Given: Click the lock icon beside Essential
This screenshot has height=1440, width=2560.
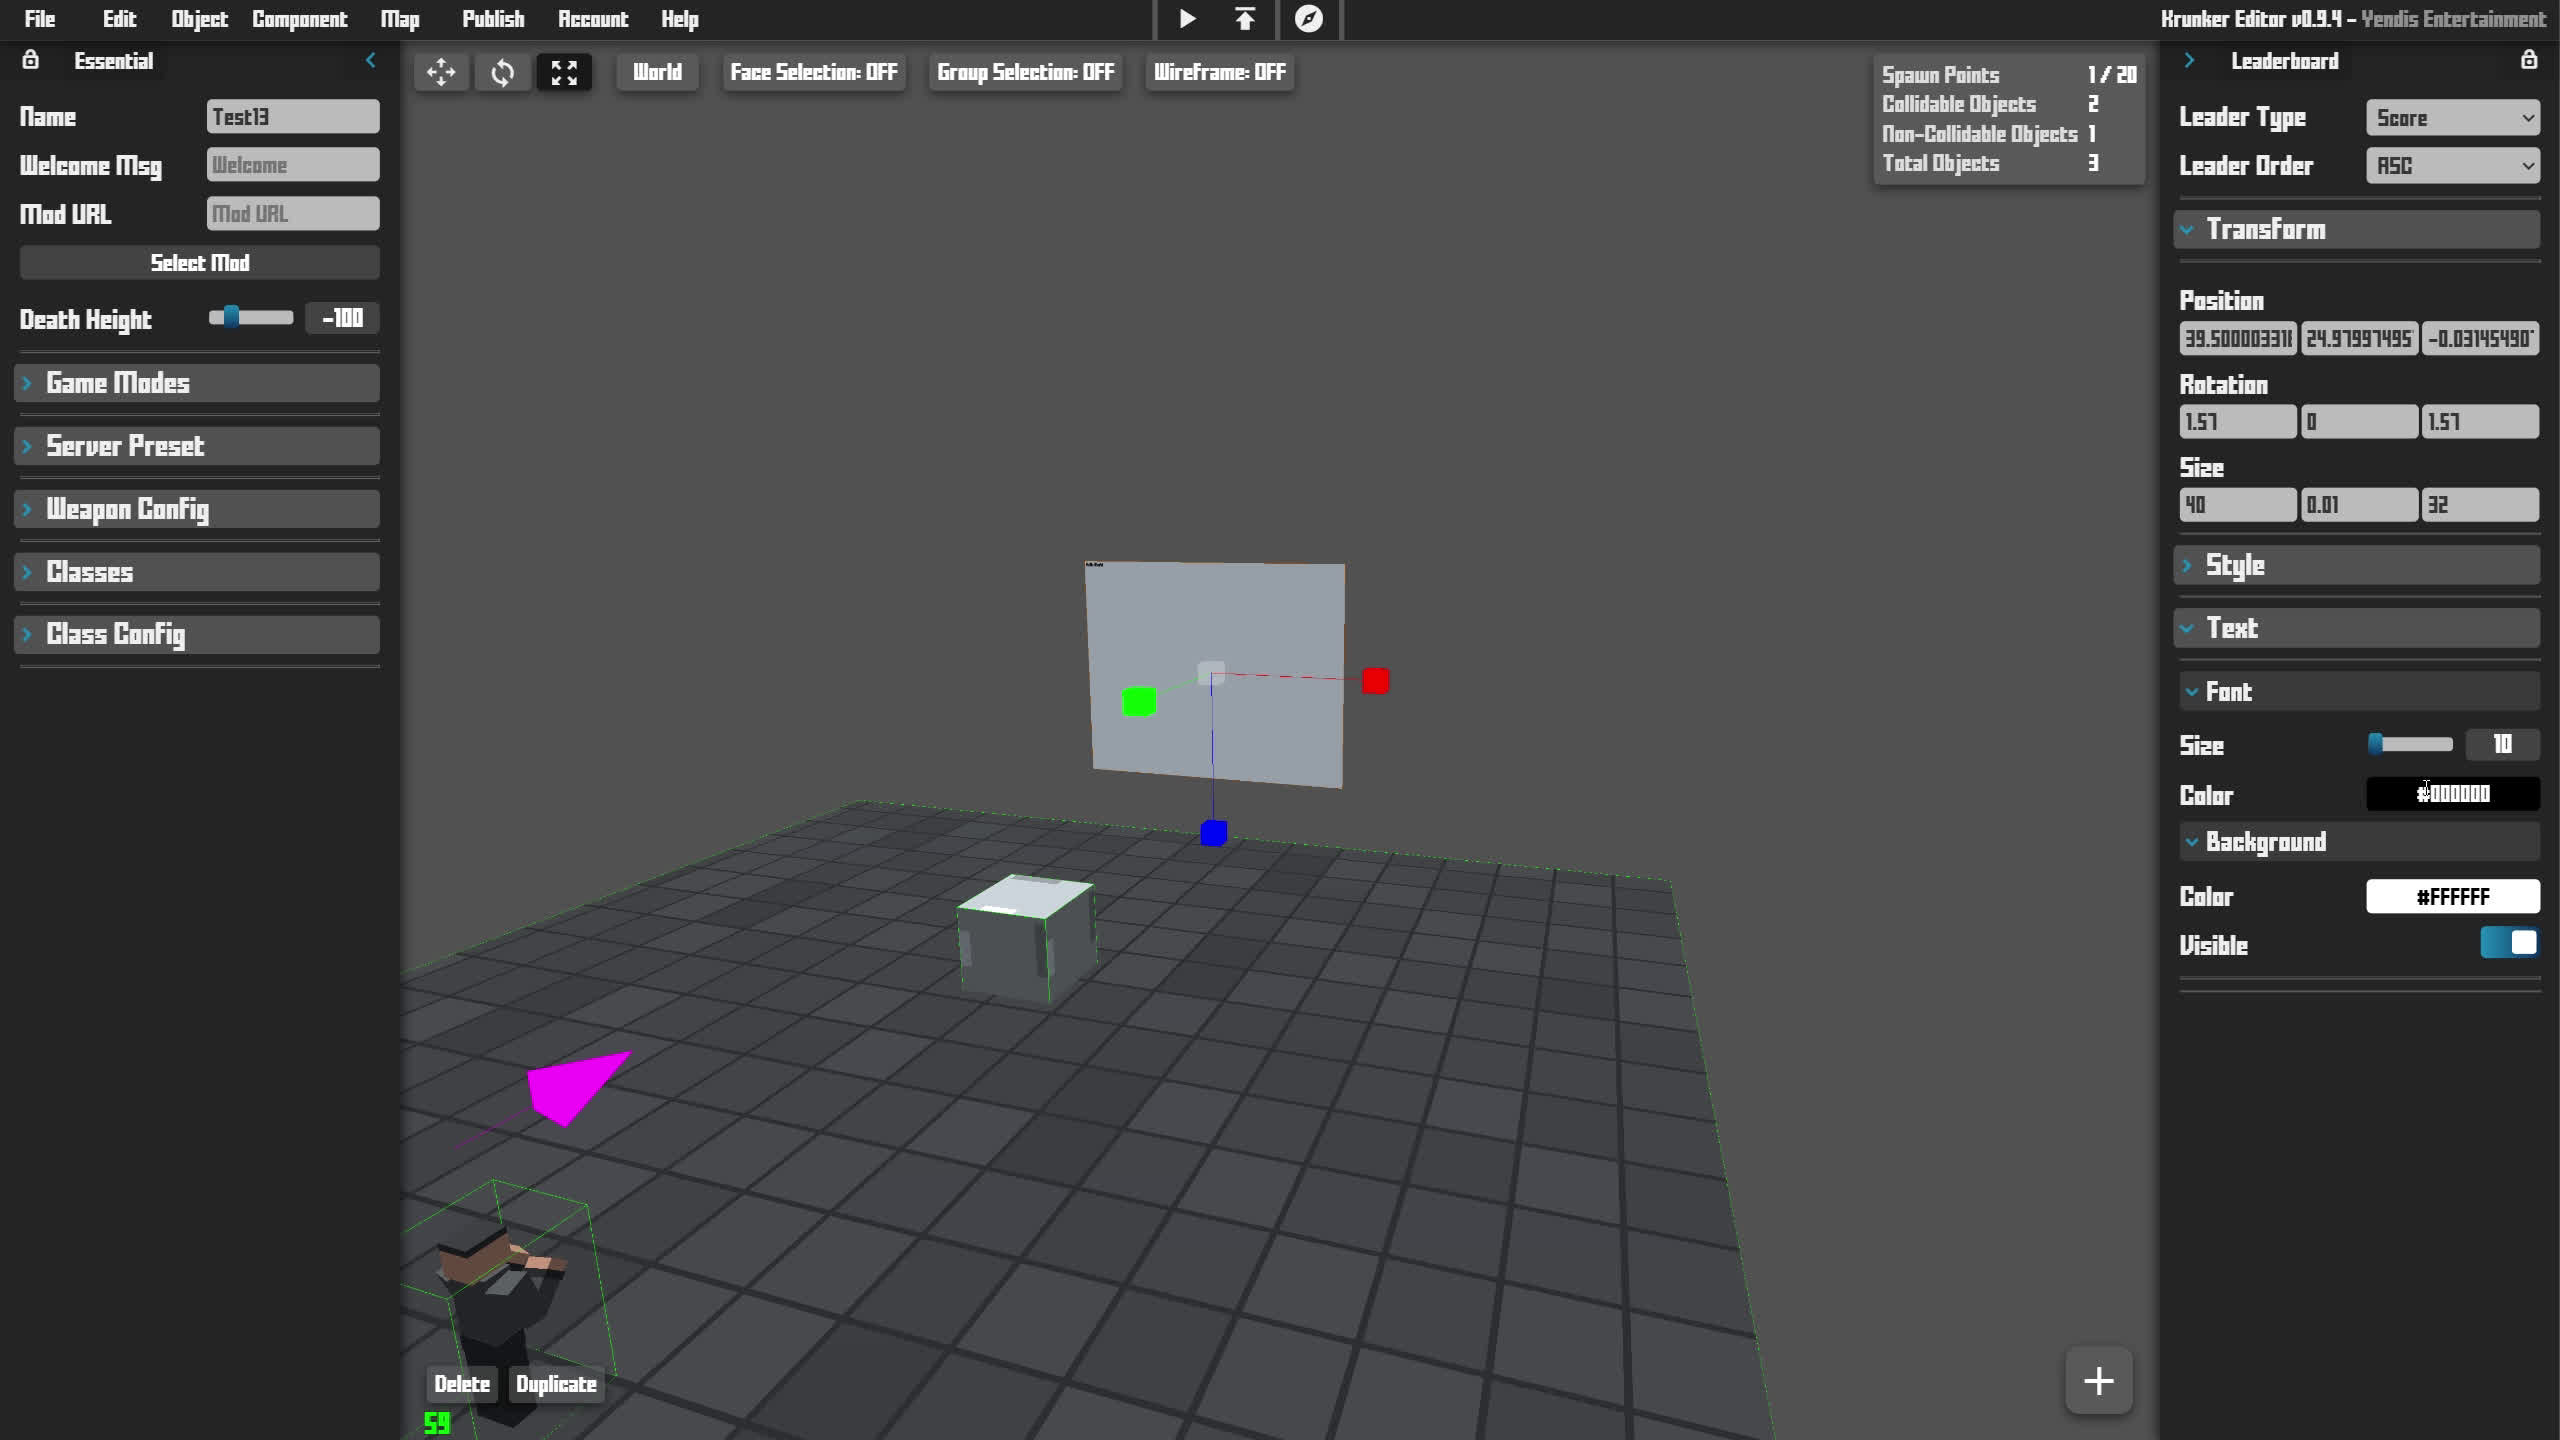Looking at the screenshot, I should 31,60.
